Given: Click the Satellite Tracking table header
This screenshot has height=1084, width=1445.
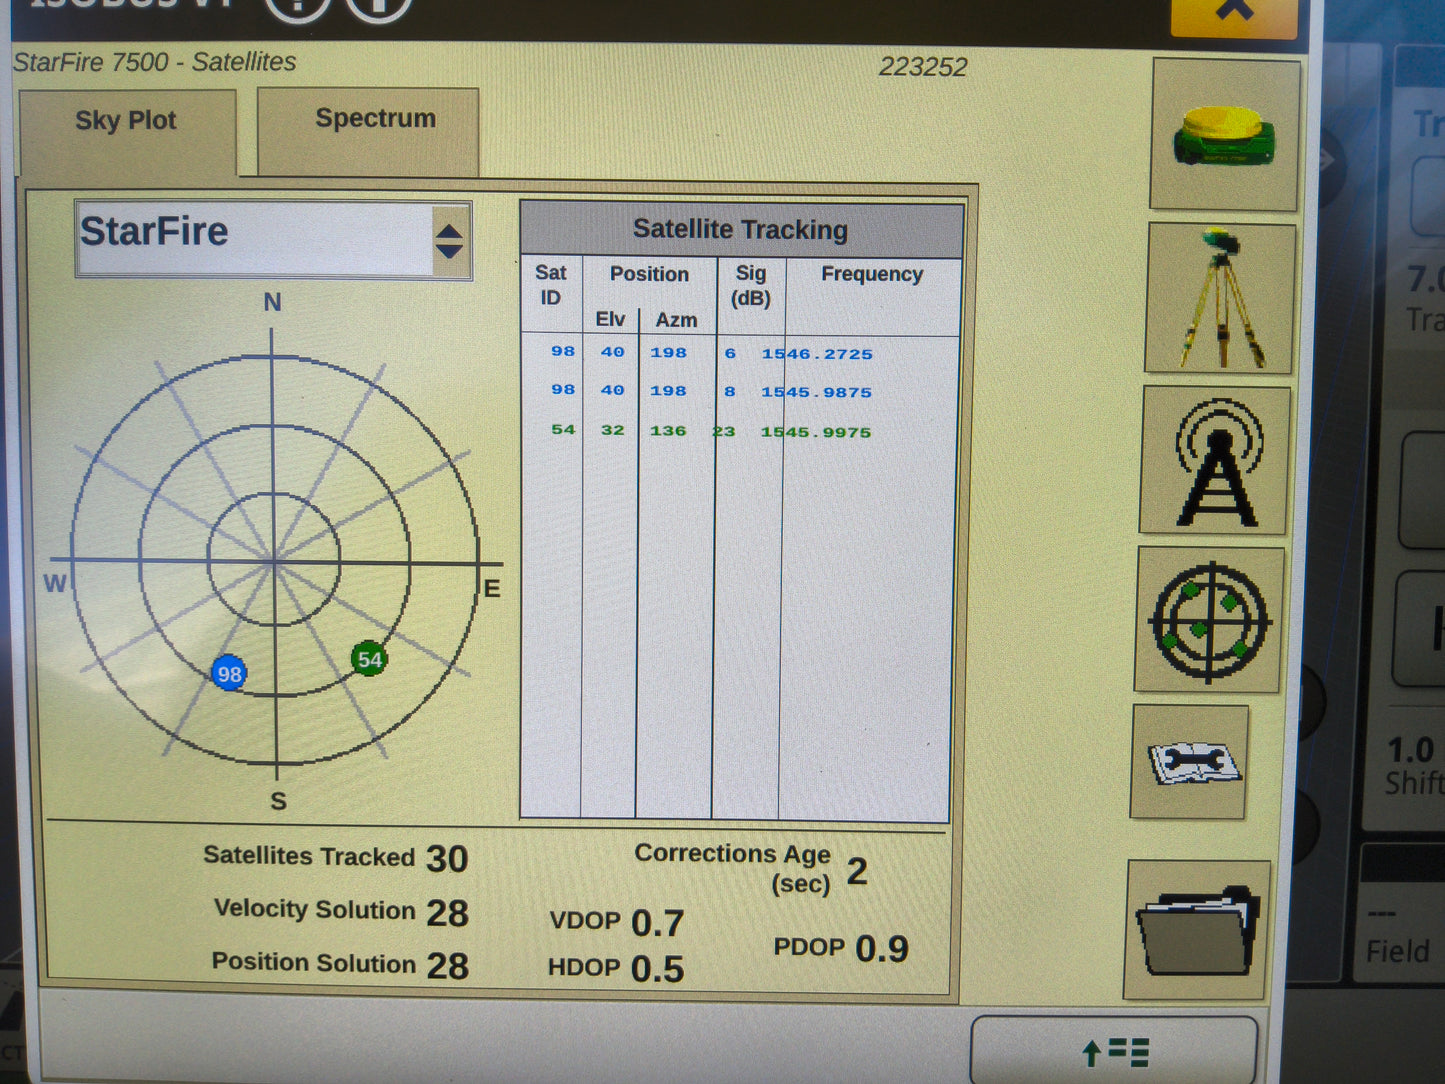Looking at the screenshot, I should point(740,230).
